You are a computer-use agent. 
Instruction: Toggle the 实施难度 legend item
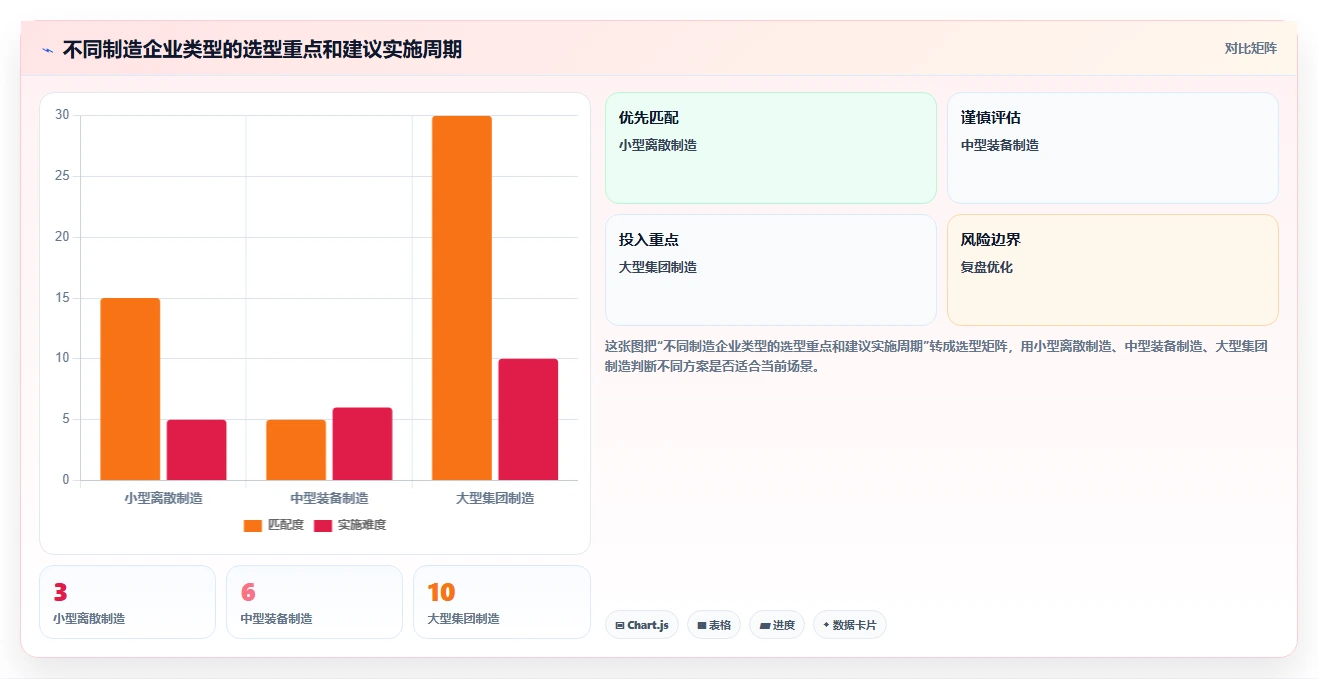(x=350, y=525)
